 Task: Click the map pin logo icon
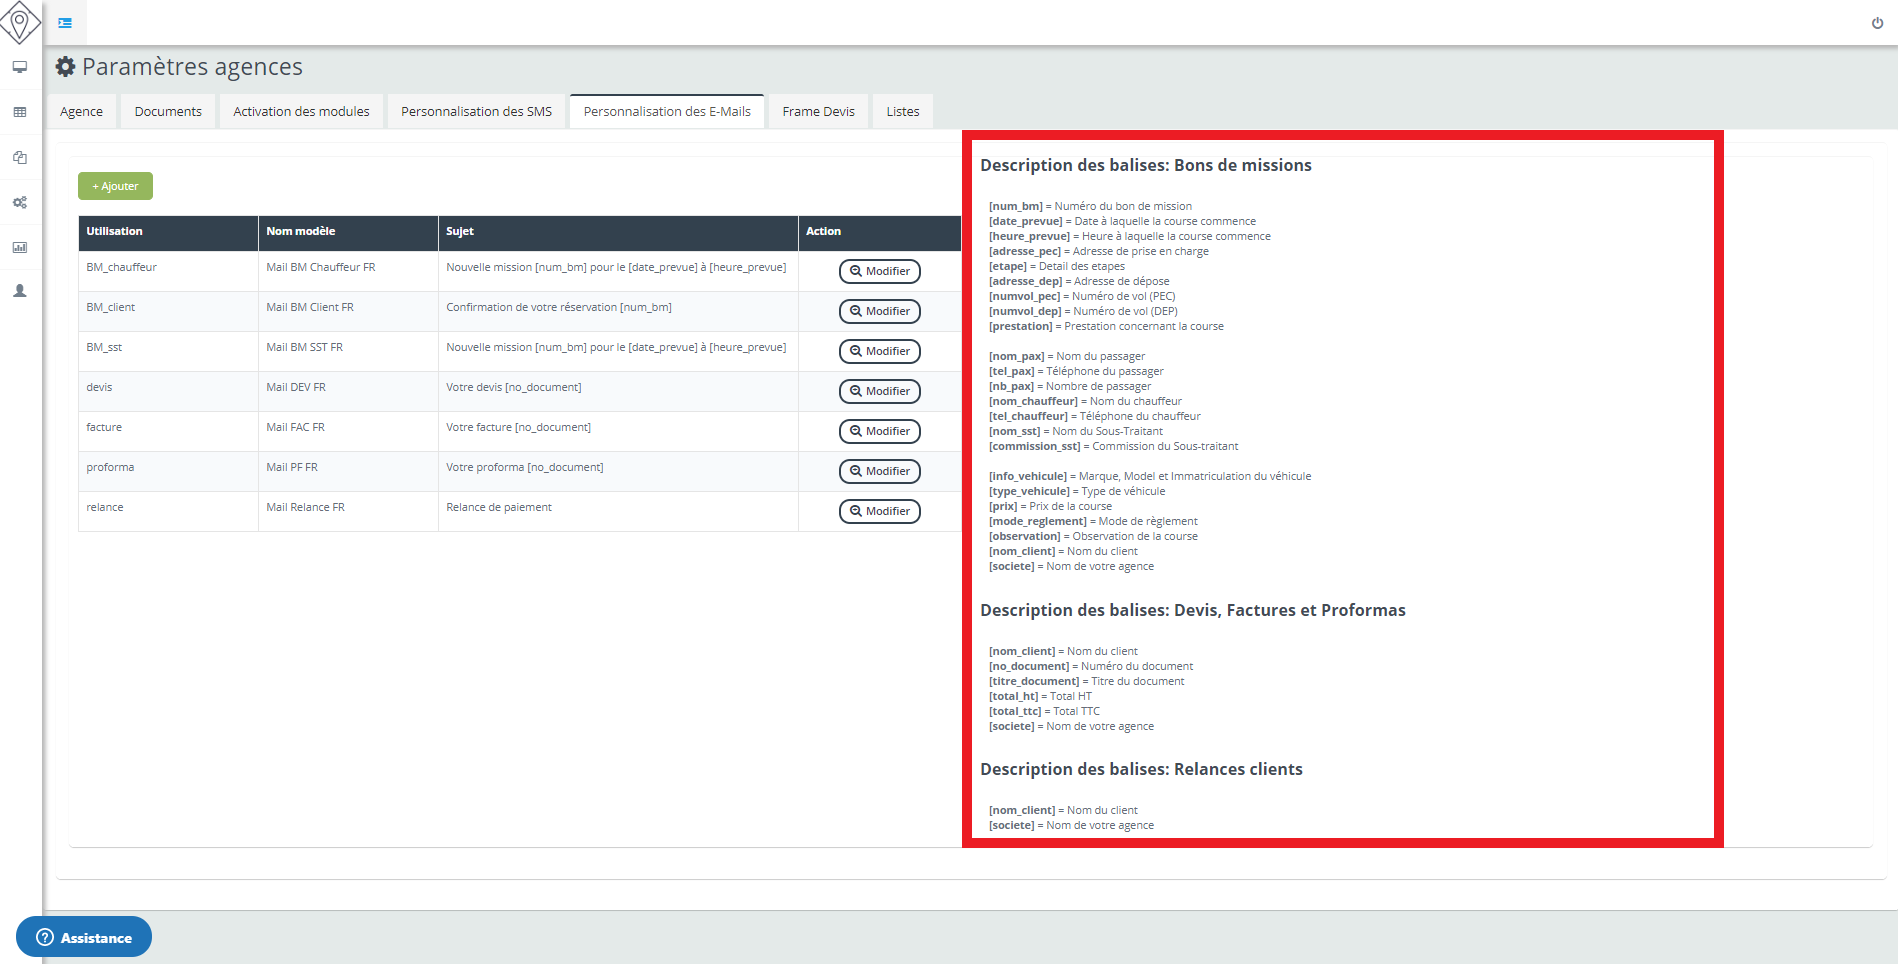click(x=20, y=22)
